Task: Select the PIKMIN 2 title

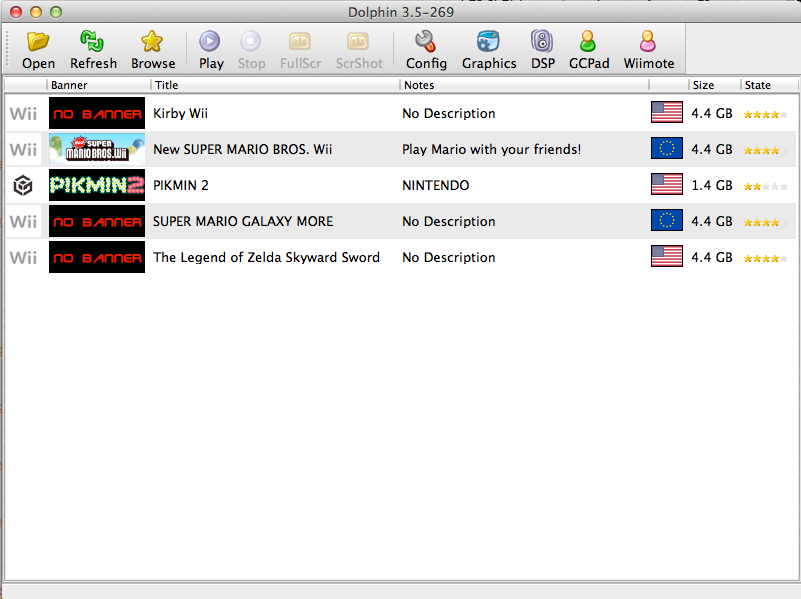Action: (181, 185)
